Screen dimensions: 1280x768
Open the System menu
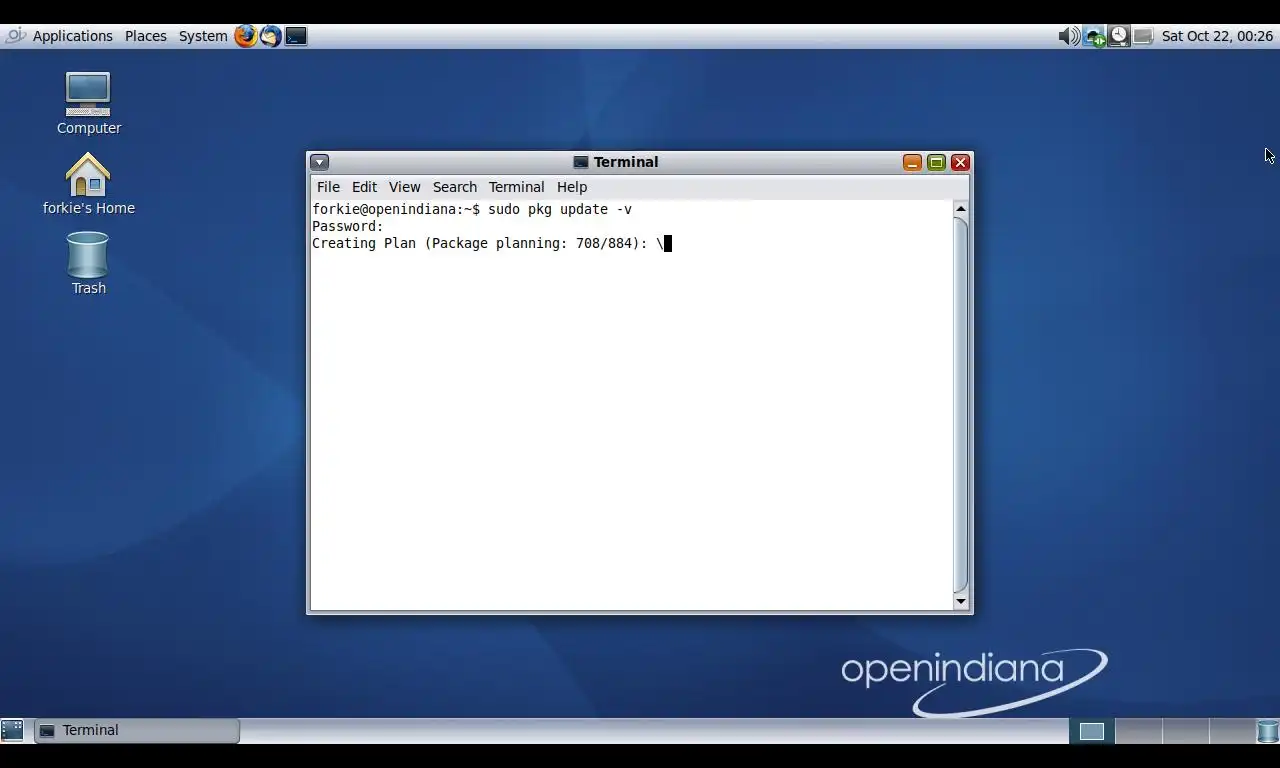(203, 36)
